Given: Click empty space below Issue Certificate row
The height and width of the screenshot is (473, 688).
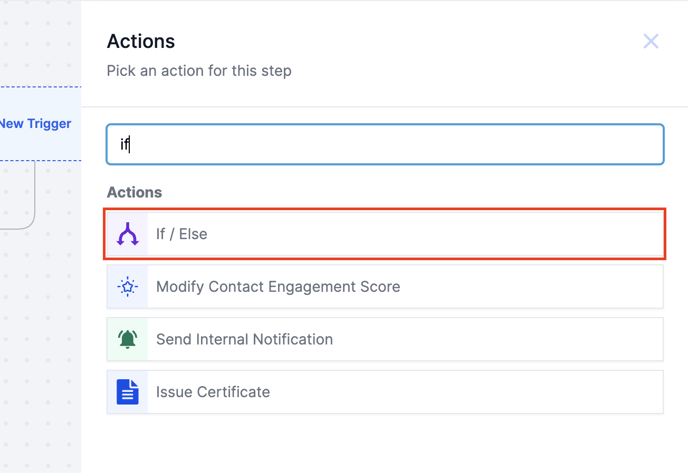Looking at the screenshot, I should click(385, 442).
